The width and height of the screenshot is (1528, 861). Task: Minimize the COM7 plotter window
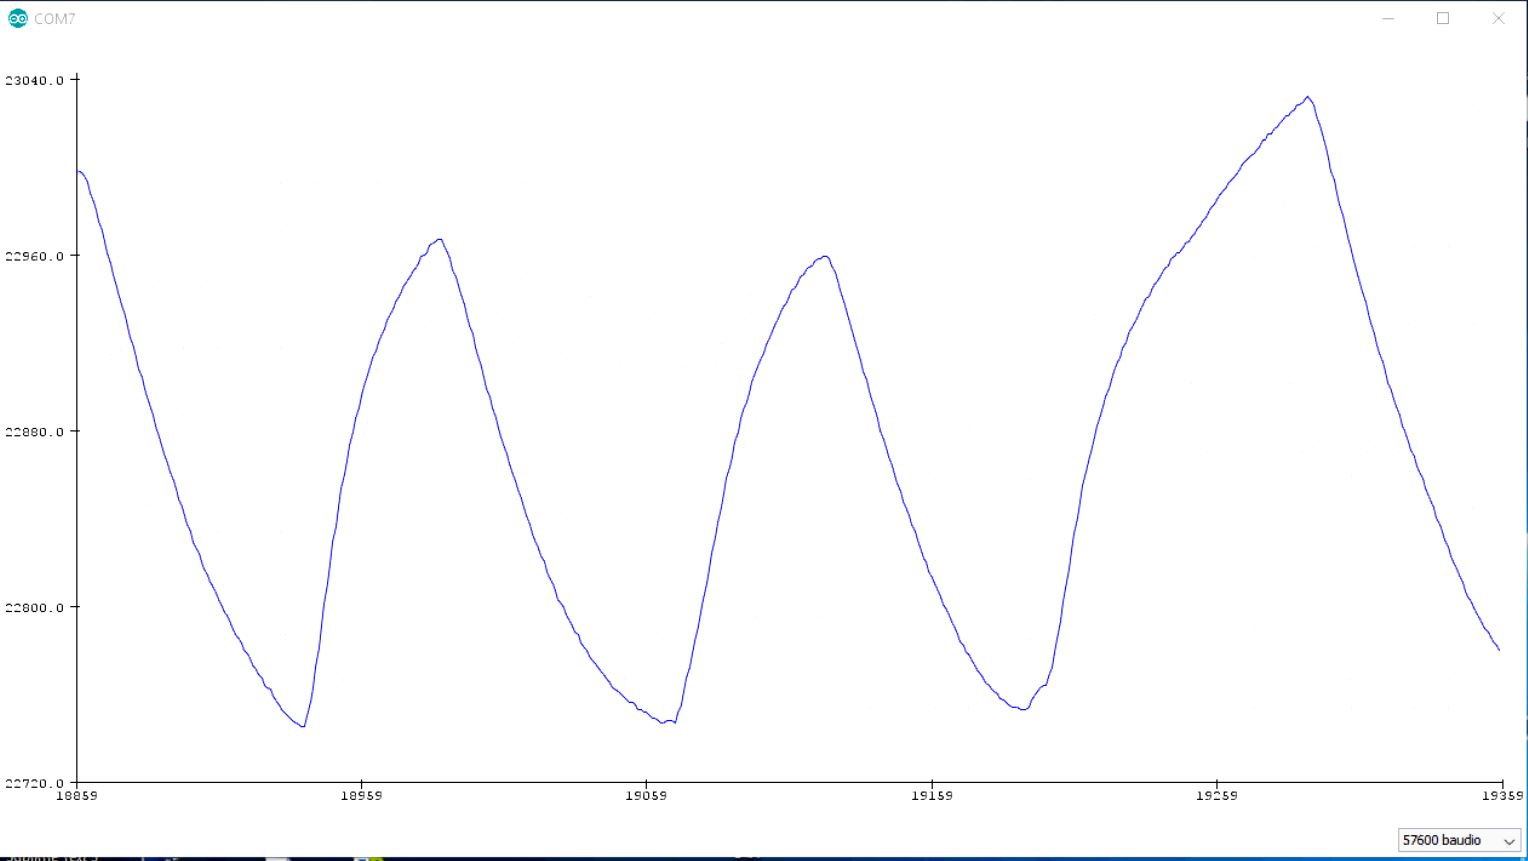pos(1388,18)
